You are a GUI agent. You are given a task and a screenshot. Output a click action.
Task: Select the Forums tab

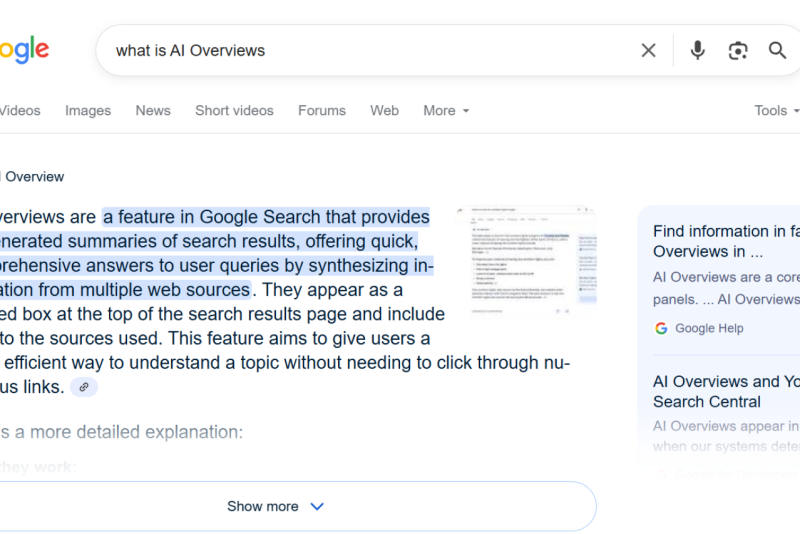tap(322, 111)
